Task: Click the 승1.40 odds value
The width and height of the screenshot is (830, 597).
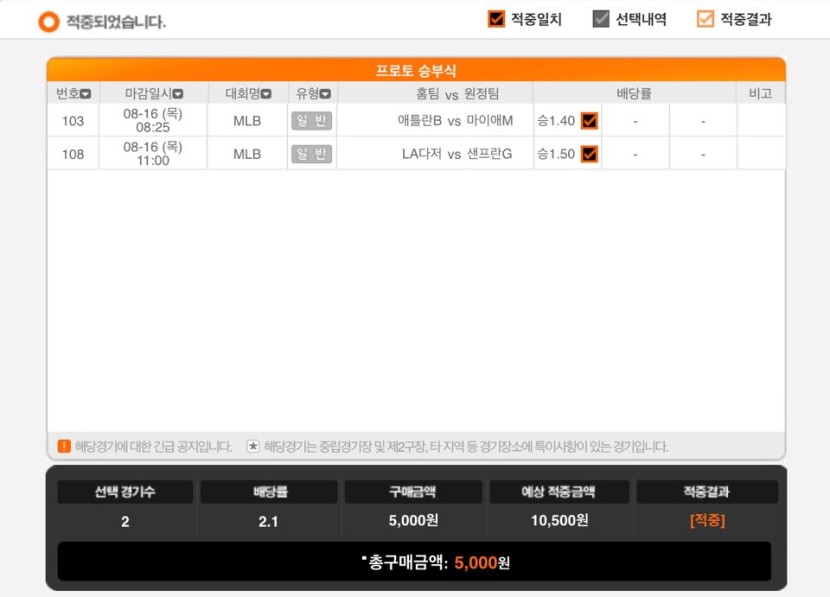Action: 556,121
